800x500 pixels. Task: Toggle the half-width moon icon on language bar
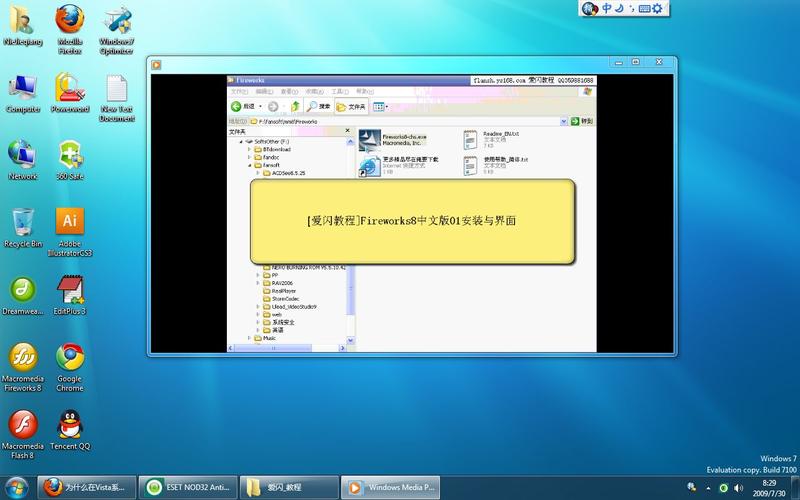(619, 8)
